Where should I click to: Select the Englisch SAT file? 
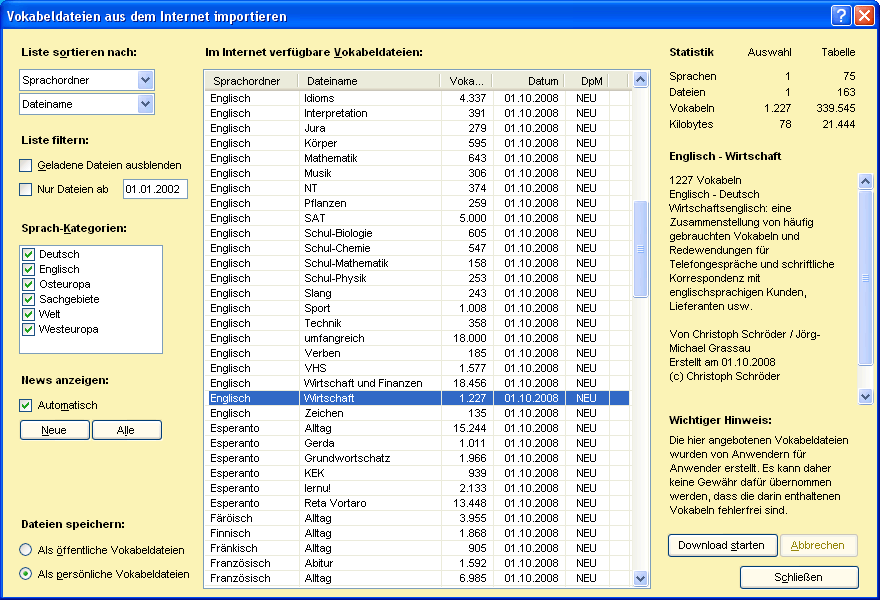(x=419, y=218)
